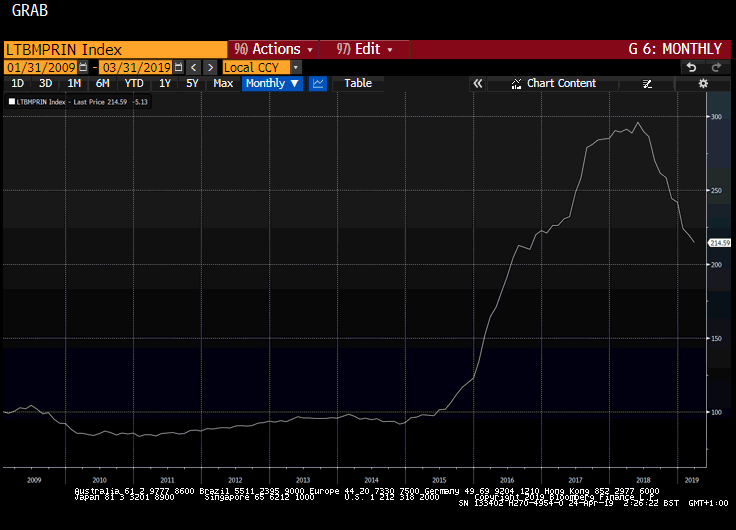736x530 pixels.
Task: Collapse panel with double left chevron
Action: click(478, 84)
